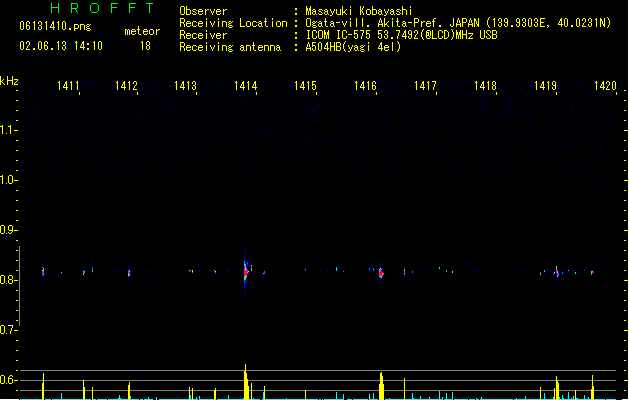Viewport: 629px width, 400px height.
Task: Click the 1420 time marker
Action: [605, 86]
